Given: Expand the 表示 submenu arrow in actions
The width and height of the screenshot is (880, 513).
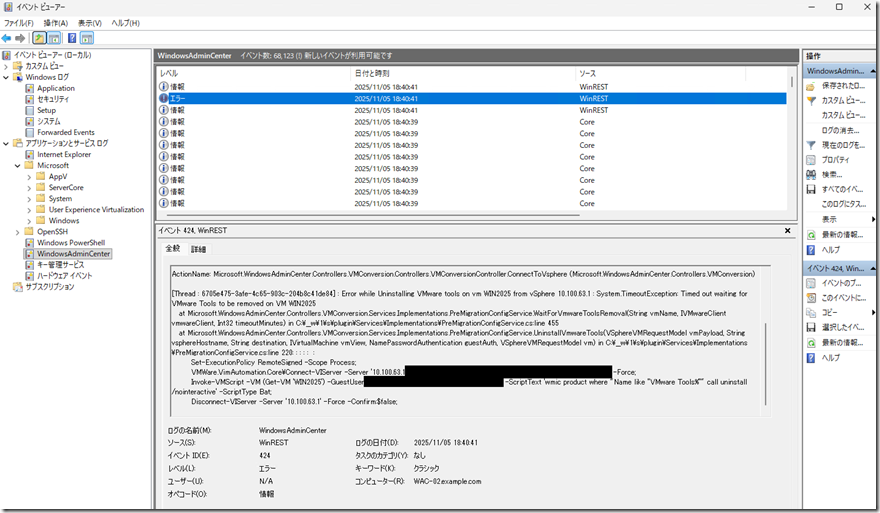Looking at the screenshot, I should click(x=873, y=219).
